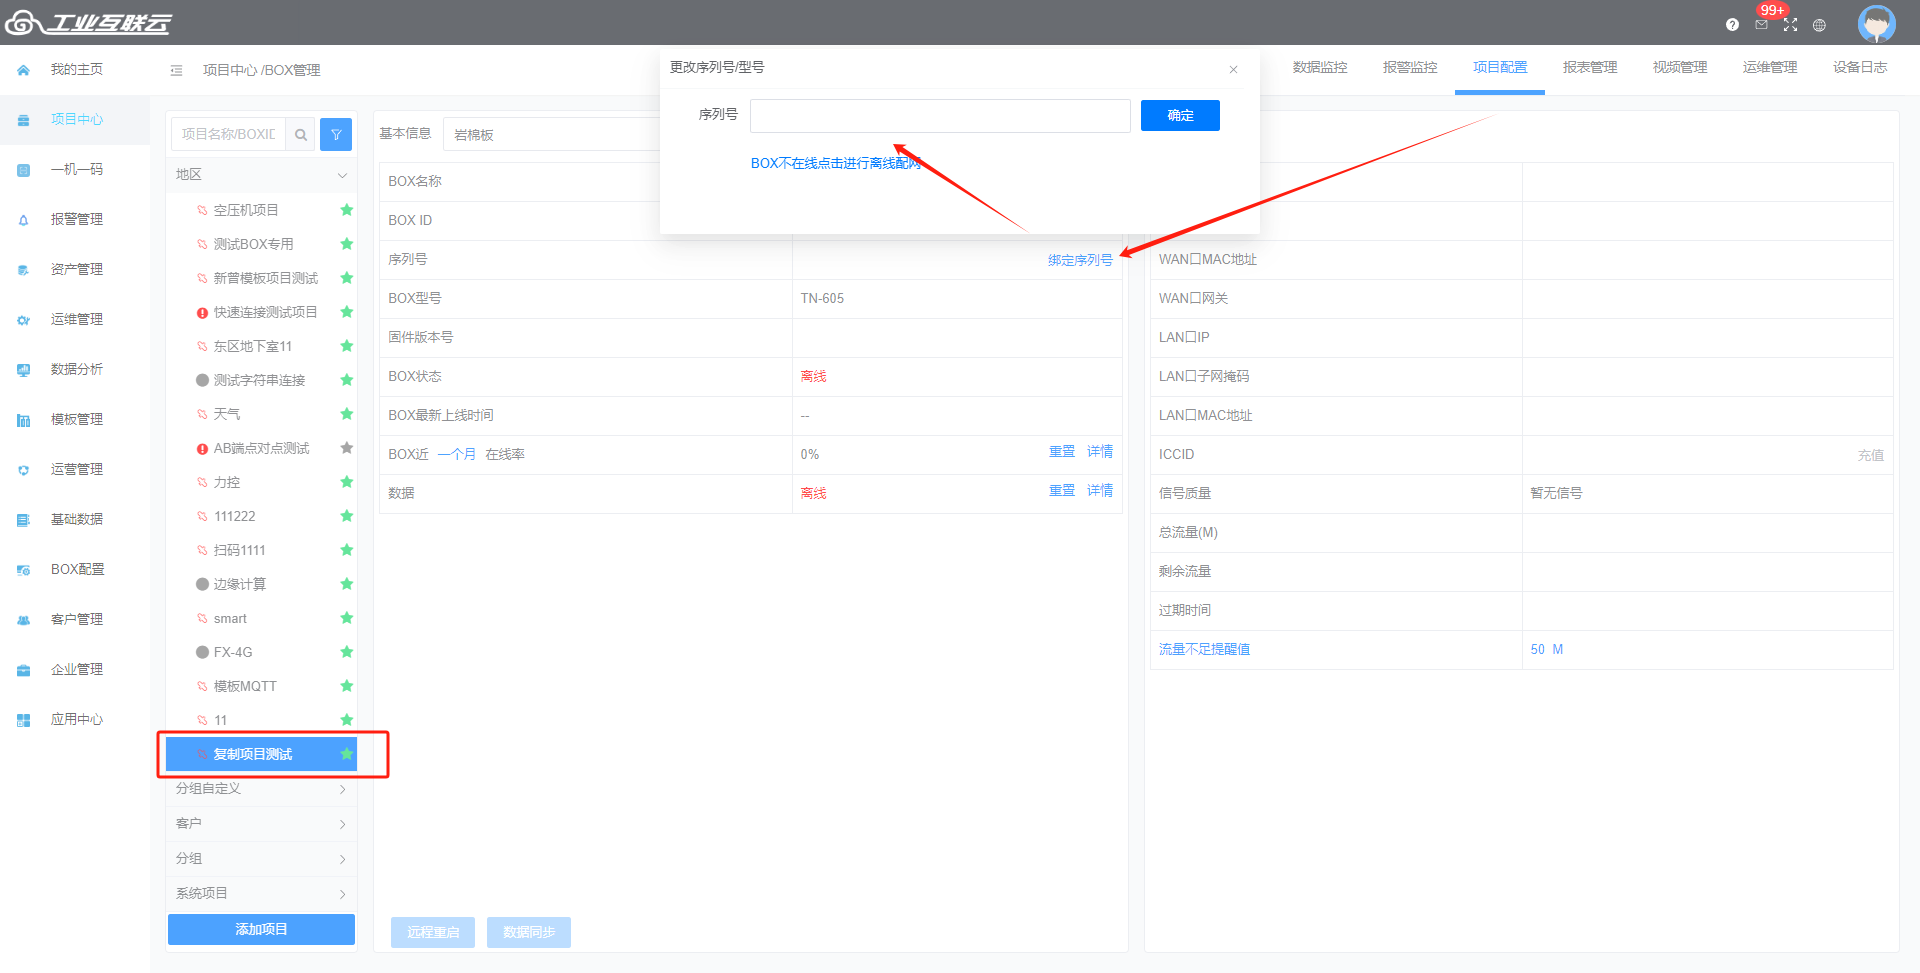Click the 绑定序列号 link
This screenshot has width=1920, height=973.
tap(1080, 260)
